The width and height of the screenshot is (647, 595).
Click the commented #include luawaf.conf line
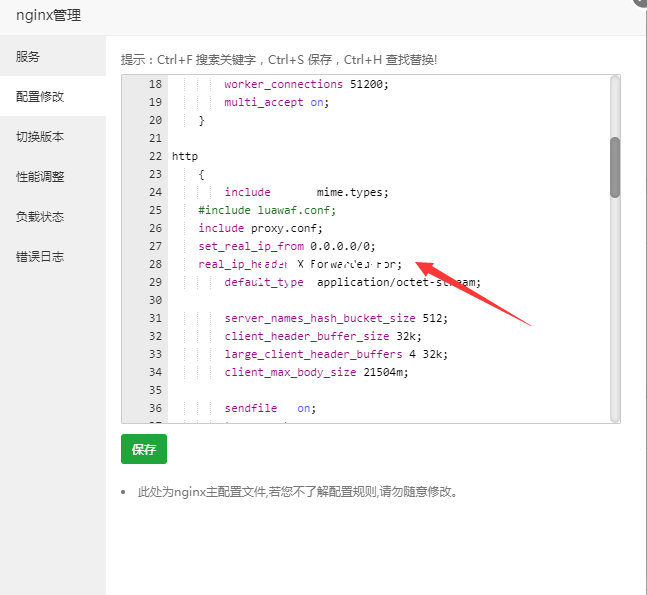[267, 210]
